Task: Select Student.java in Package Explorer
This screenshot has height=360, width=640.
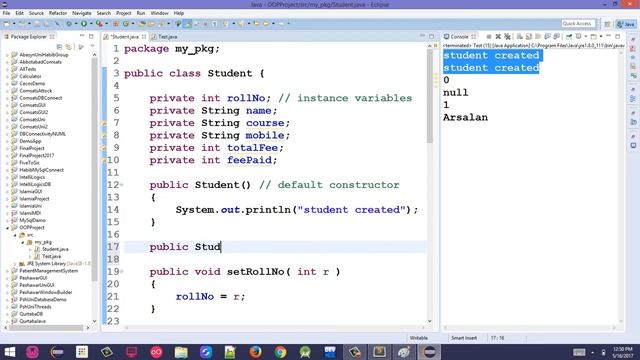Action: (55, 249)
